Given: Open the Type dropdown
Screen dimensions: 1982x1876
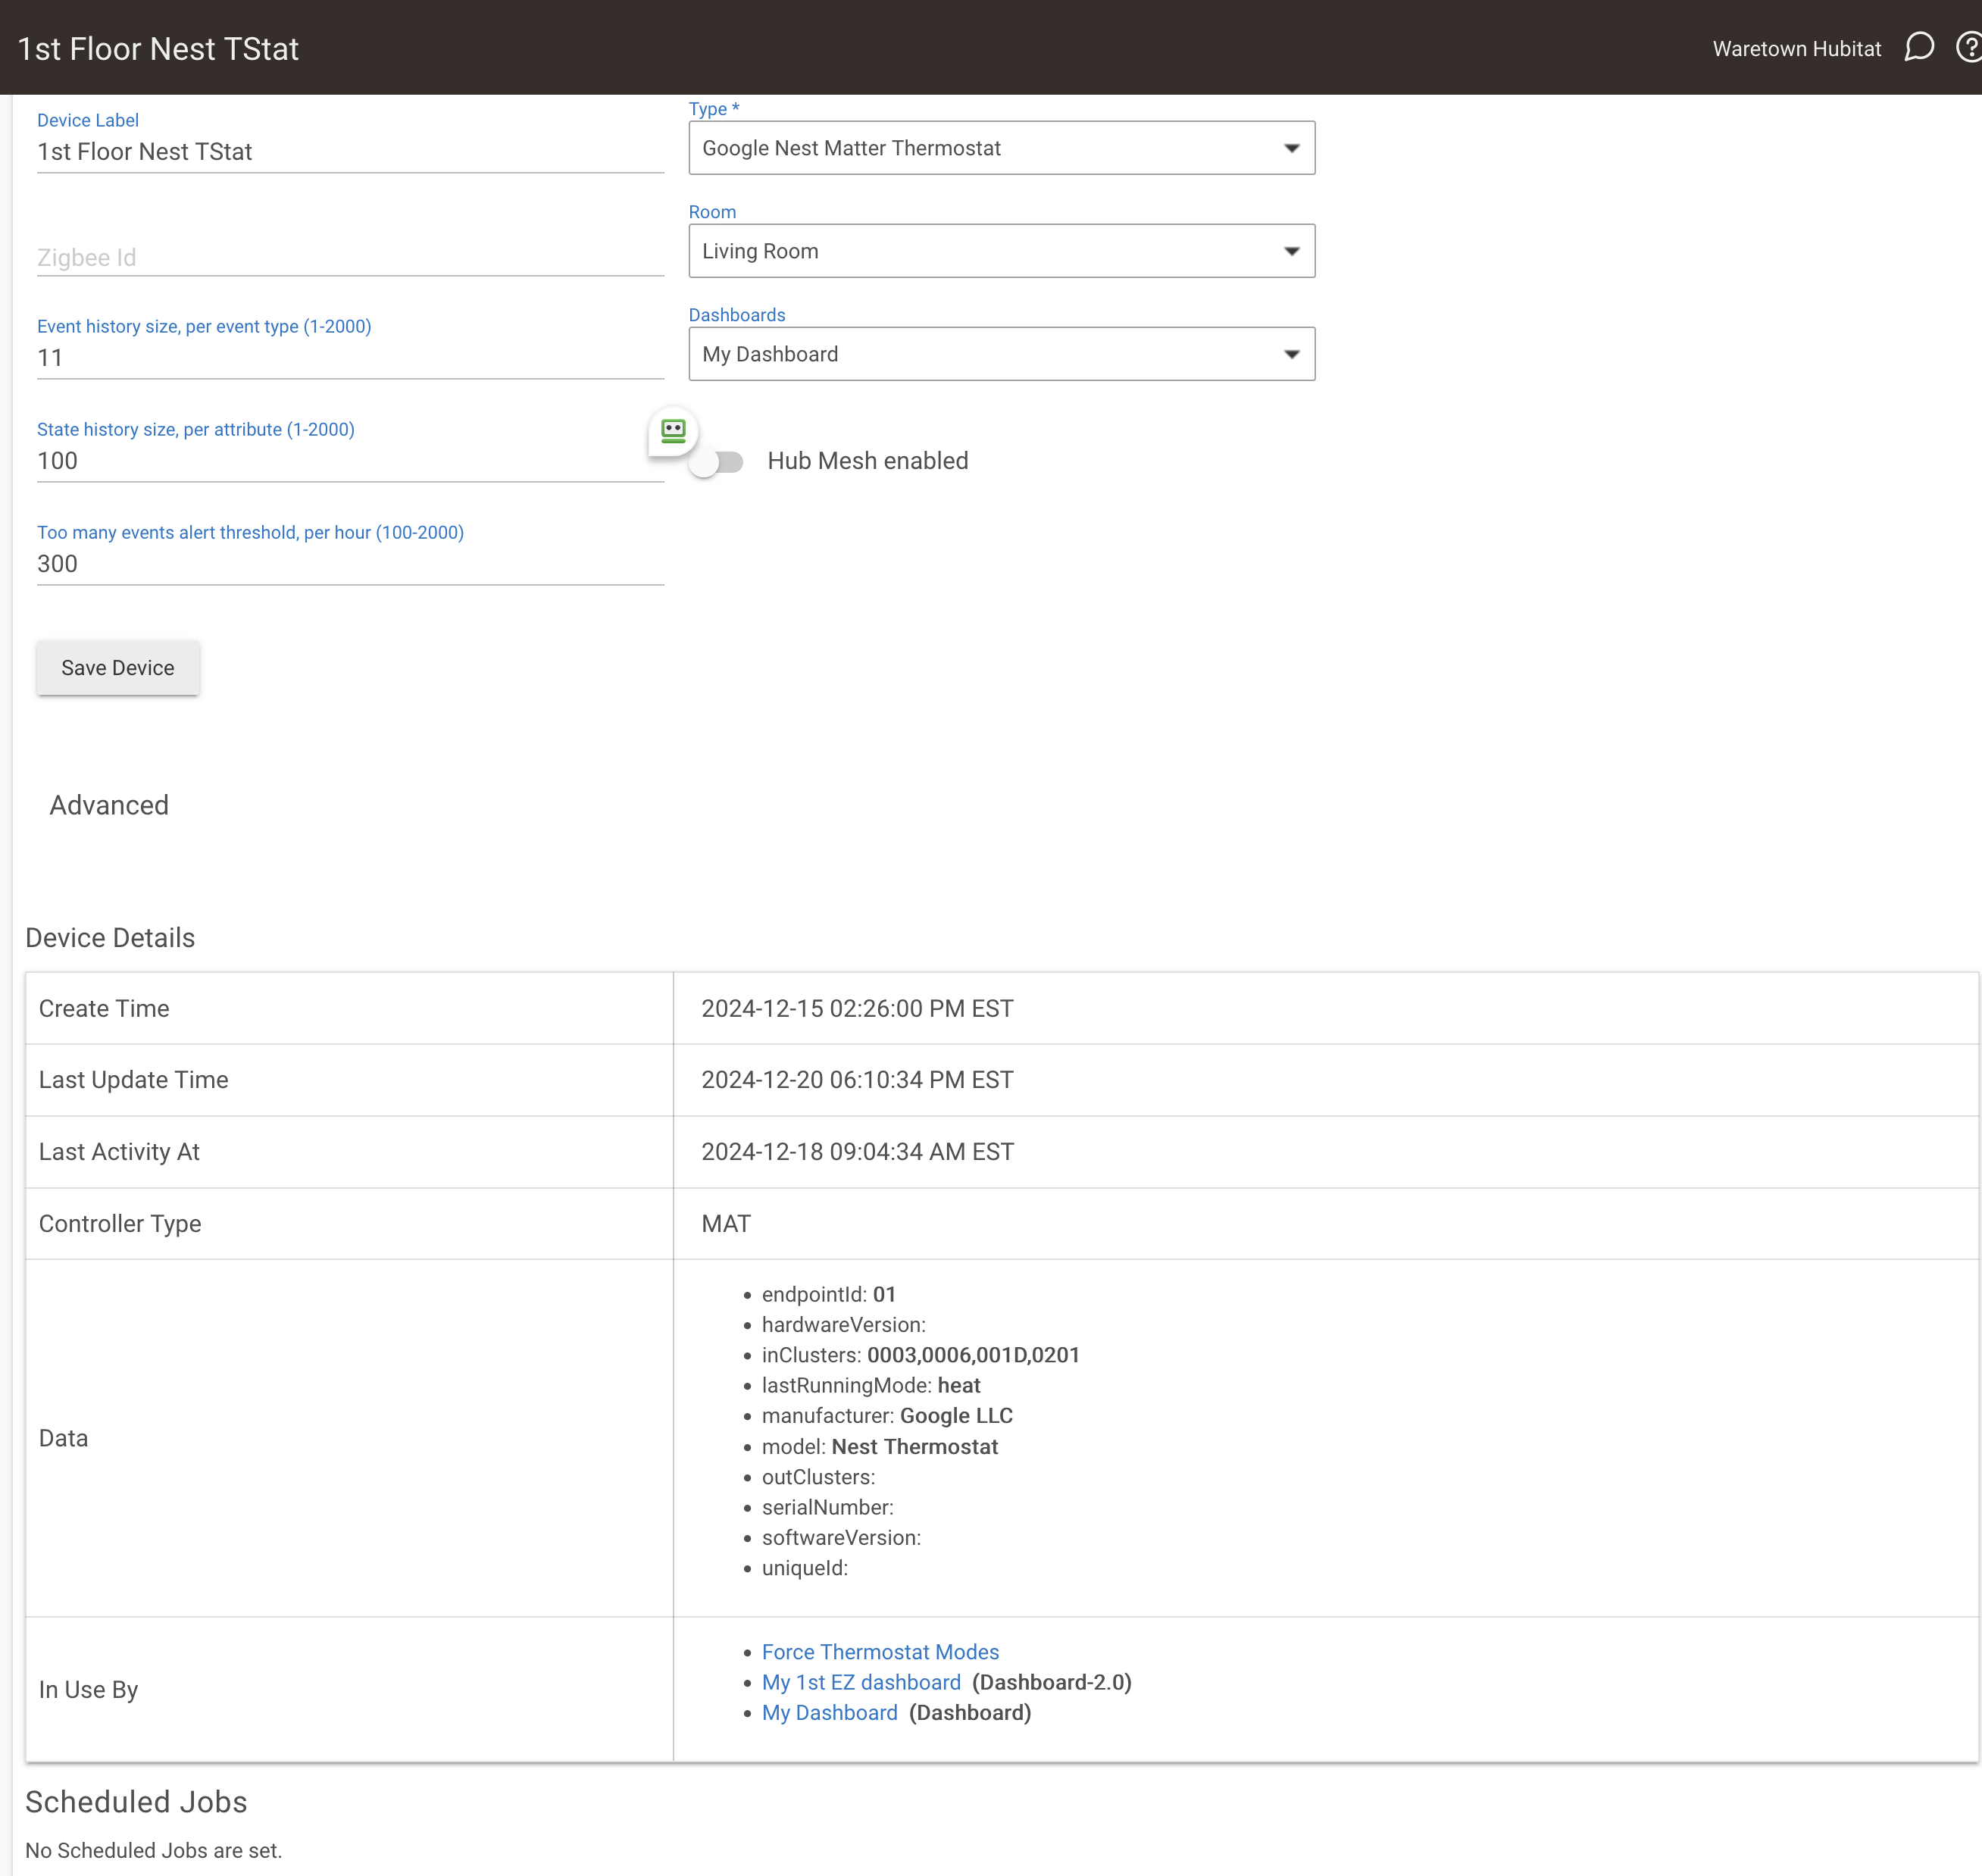Looking at the screenshot, I should click(x=1001, y=148).
